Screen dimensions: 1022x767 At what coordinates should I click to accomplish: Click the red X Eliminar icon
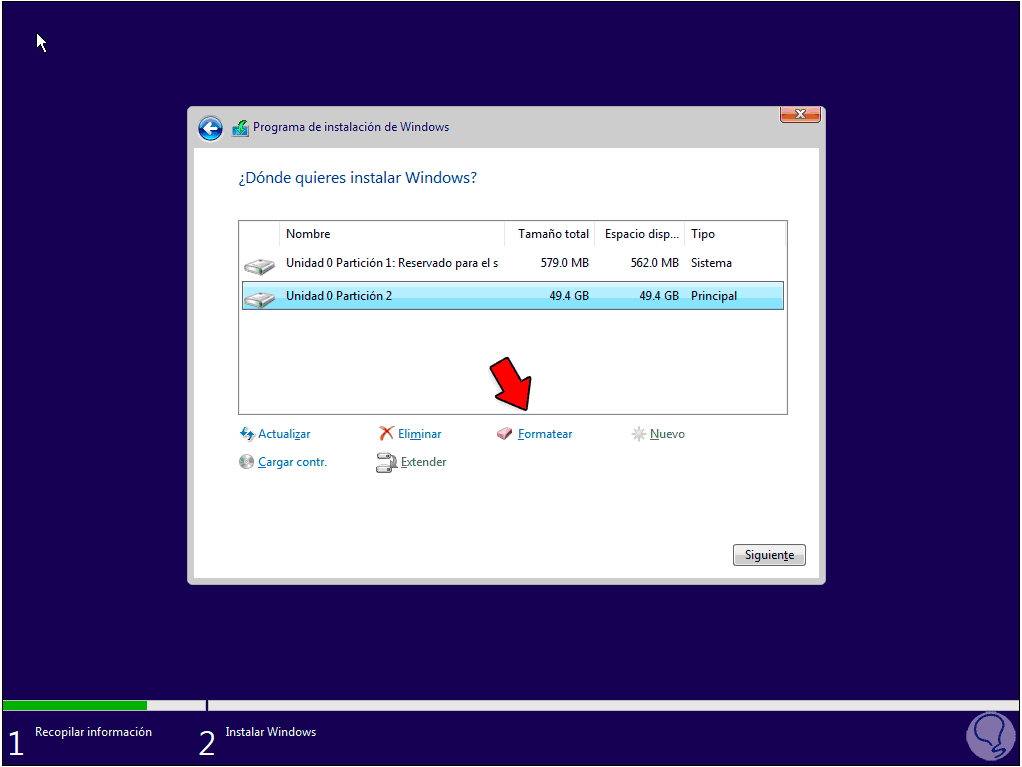pyautogui.click(x=387, y=433)
